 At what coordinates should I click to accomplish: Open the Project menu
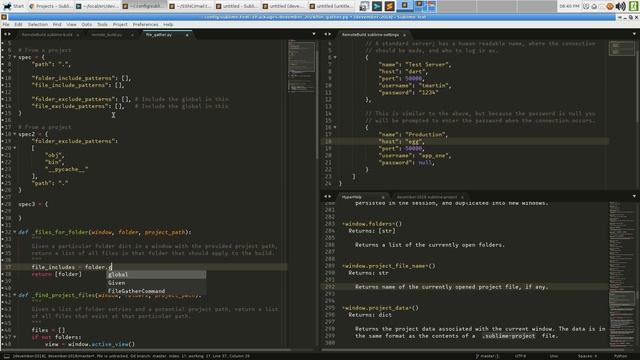point(120,24)
